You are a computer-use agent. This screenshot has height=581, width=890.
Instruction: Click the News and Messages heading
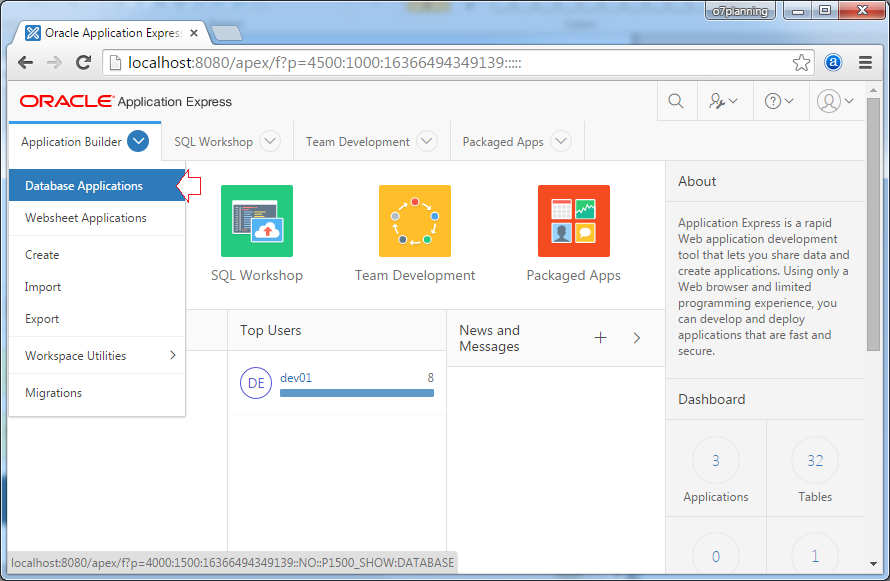pos(489,338)
